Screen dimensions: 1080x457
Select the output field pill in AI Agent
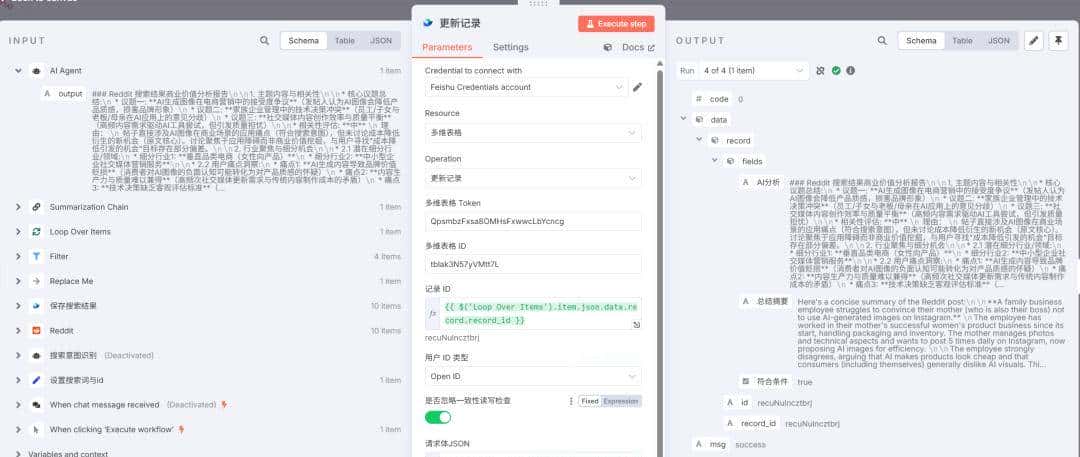click(x=64, y=93)
